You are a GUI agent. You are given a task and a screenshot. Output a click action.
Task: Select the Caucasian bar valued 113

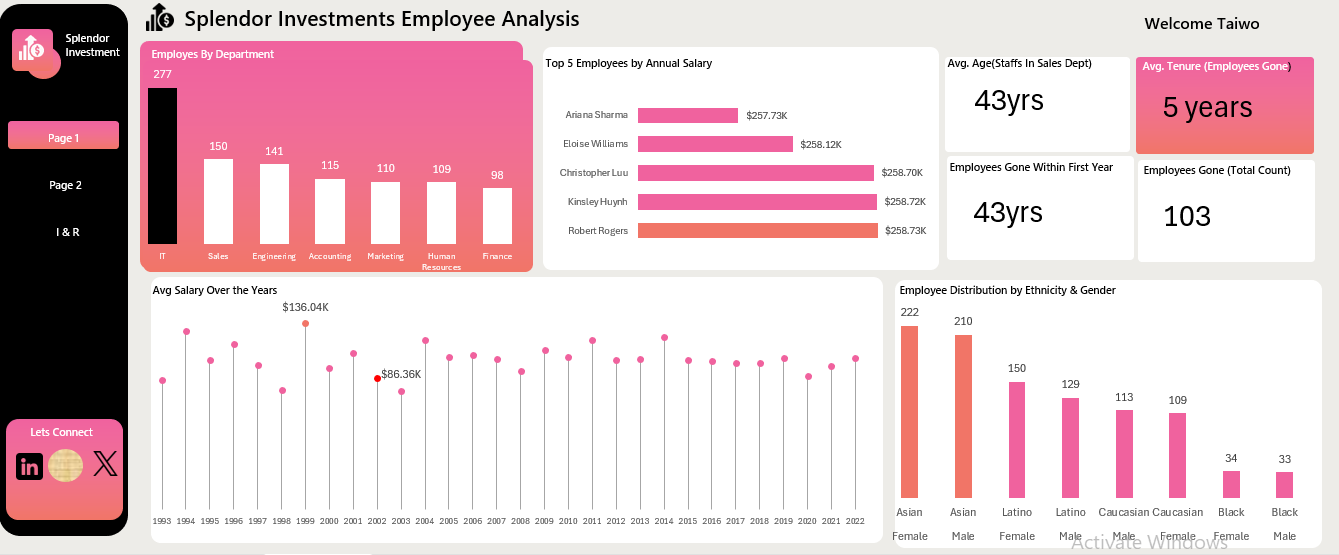(1124, 454)
